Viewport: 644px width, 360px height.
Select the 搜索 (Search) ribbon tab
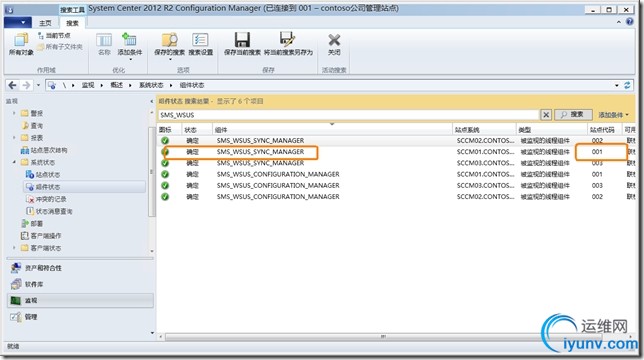coord(72,23)
